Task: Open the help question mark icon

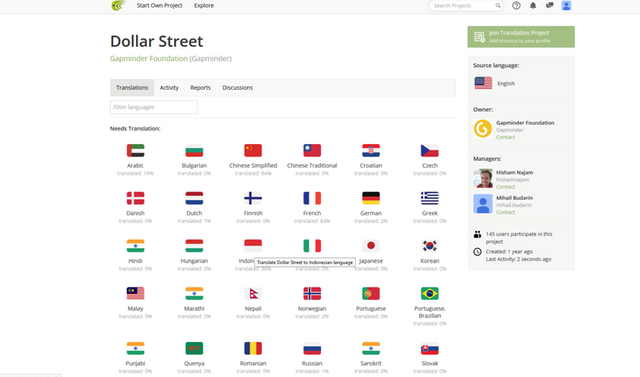Action: (x=516, y=5)
